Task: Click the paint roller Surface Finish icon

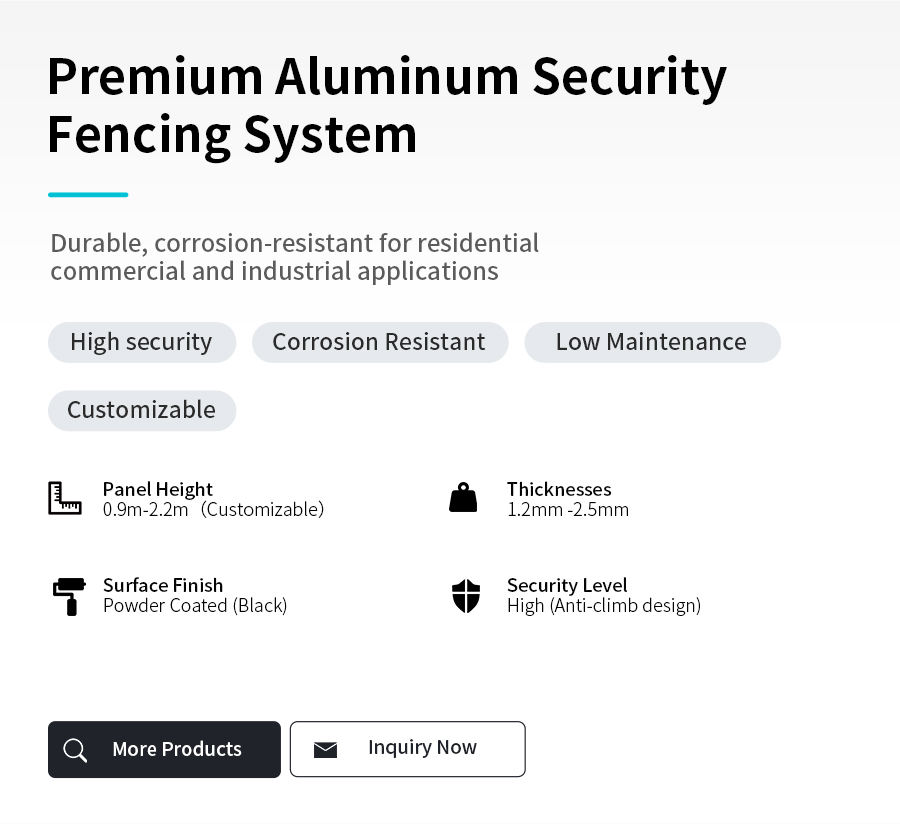Action: (69, 597)
